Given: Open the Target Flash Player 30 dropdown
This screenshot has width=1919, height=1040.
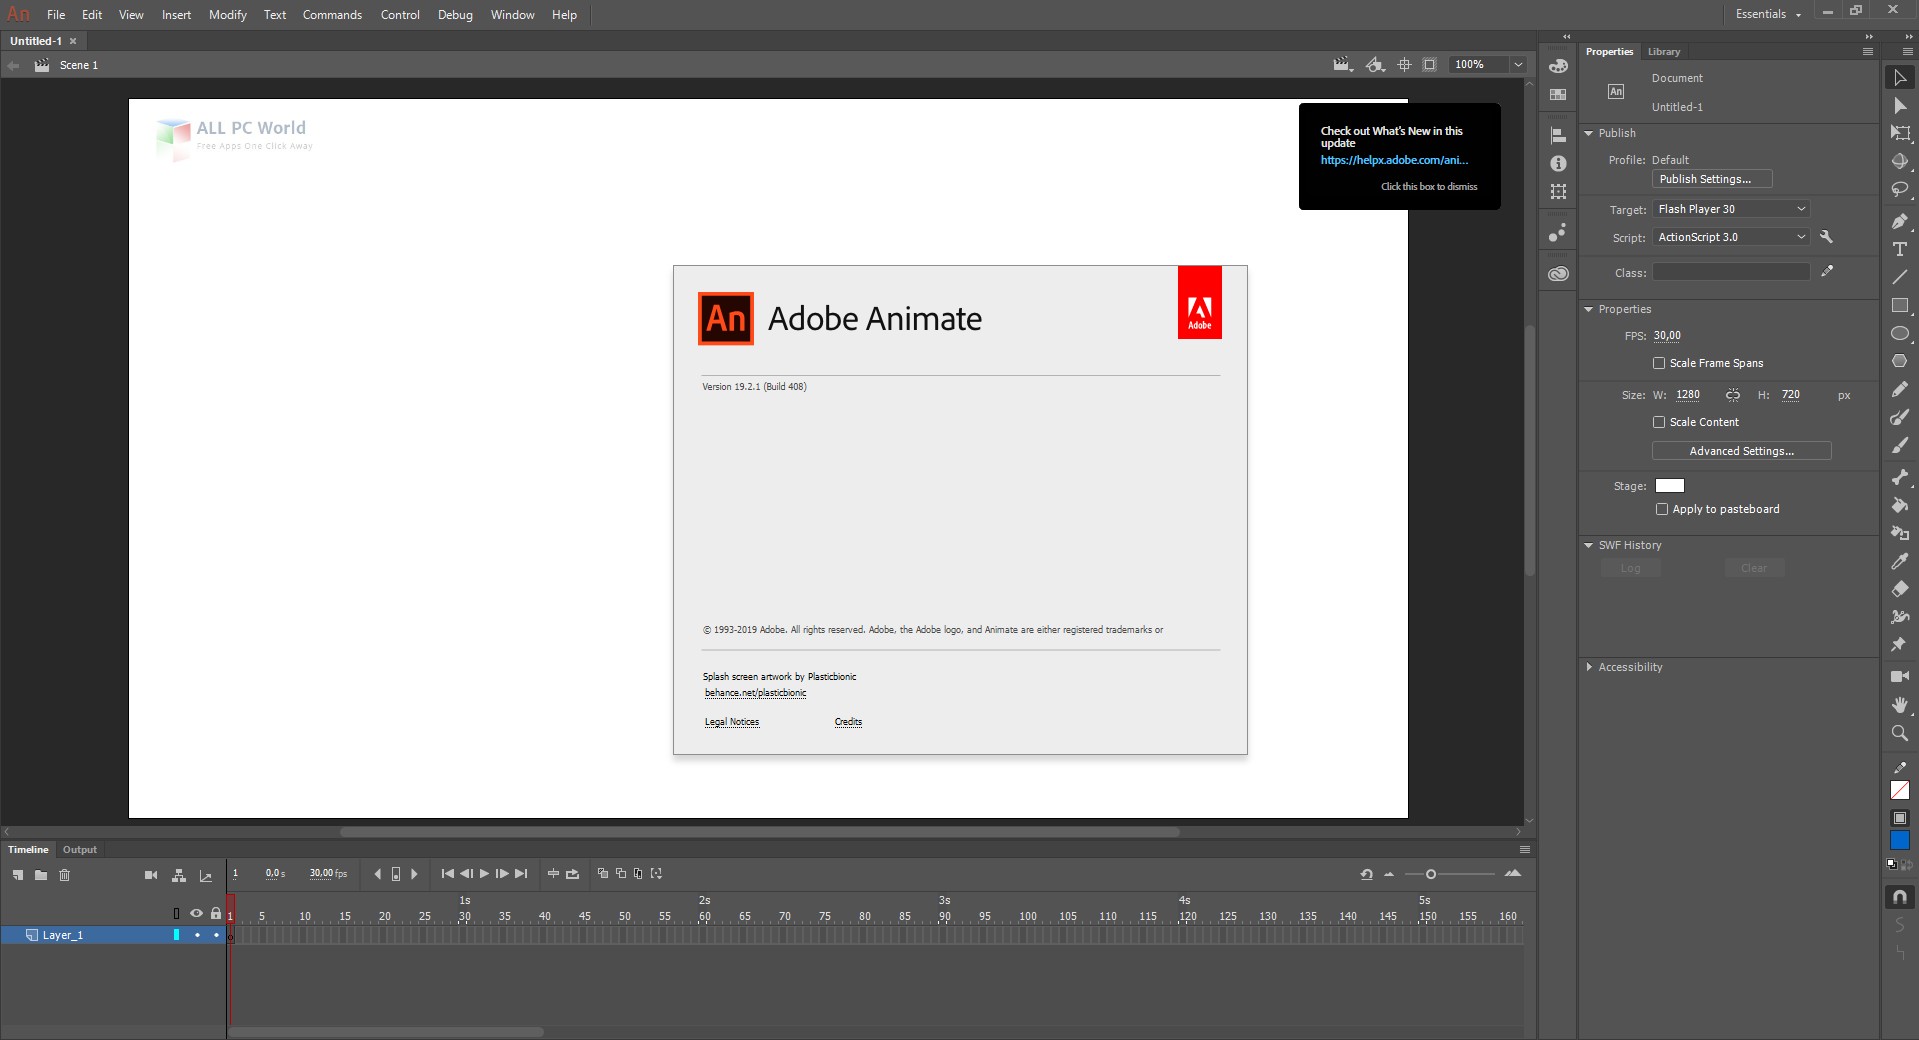Looking at the screenshot, I should point(1800,209).
